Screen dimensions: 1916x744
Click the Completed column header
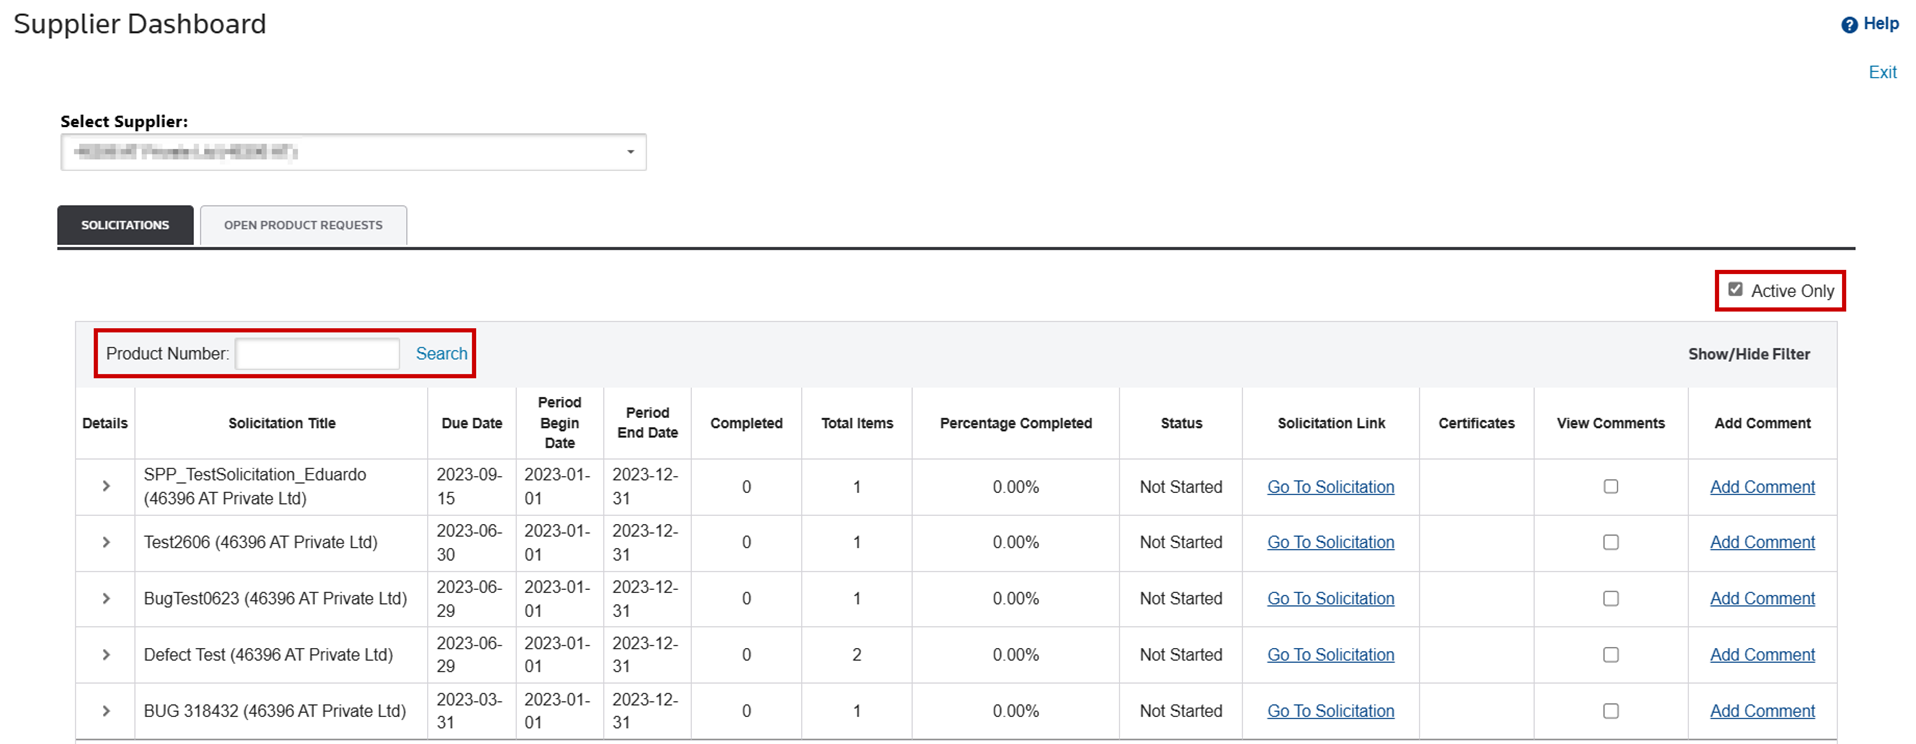tap(746, 423)
